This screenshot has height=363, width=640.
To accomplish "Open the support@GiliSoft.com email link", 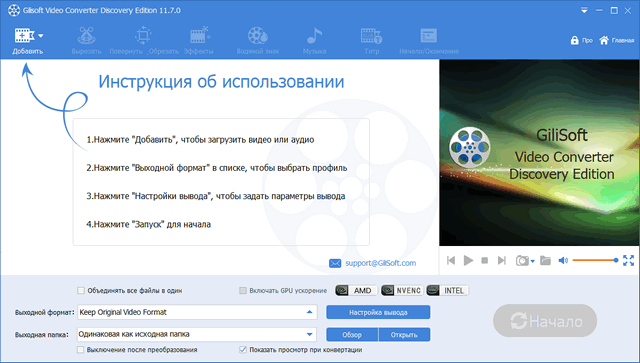I will tap(380, 263).
